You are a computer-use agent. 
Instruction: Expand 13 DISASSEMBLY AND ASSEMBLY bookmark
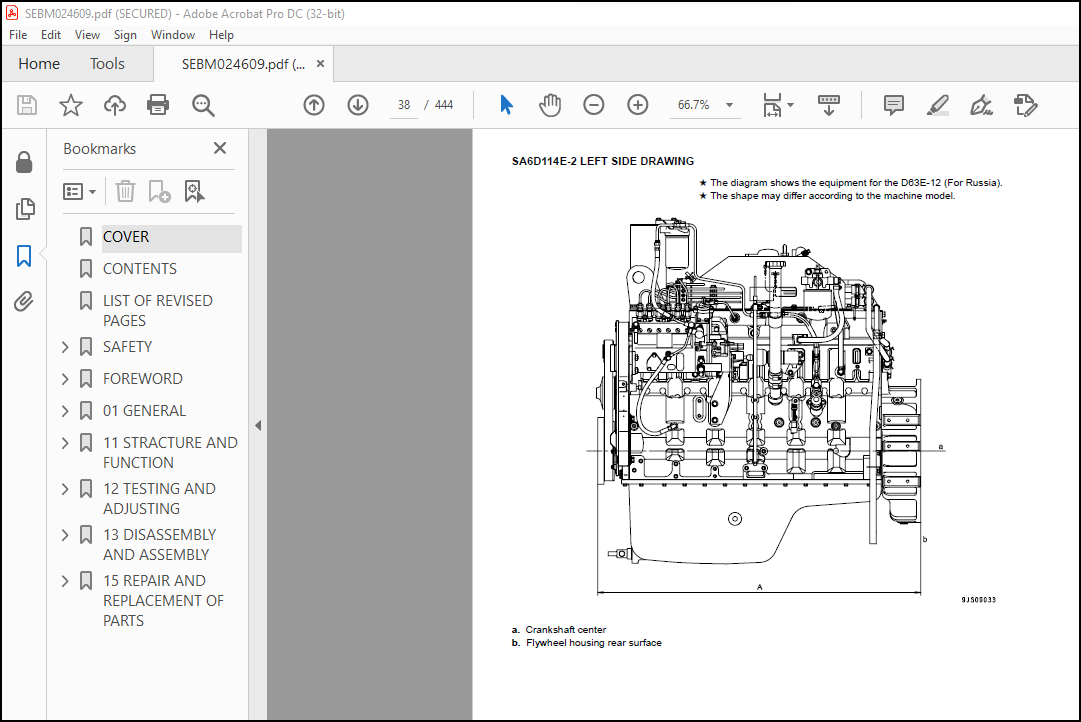65,535
